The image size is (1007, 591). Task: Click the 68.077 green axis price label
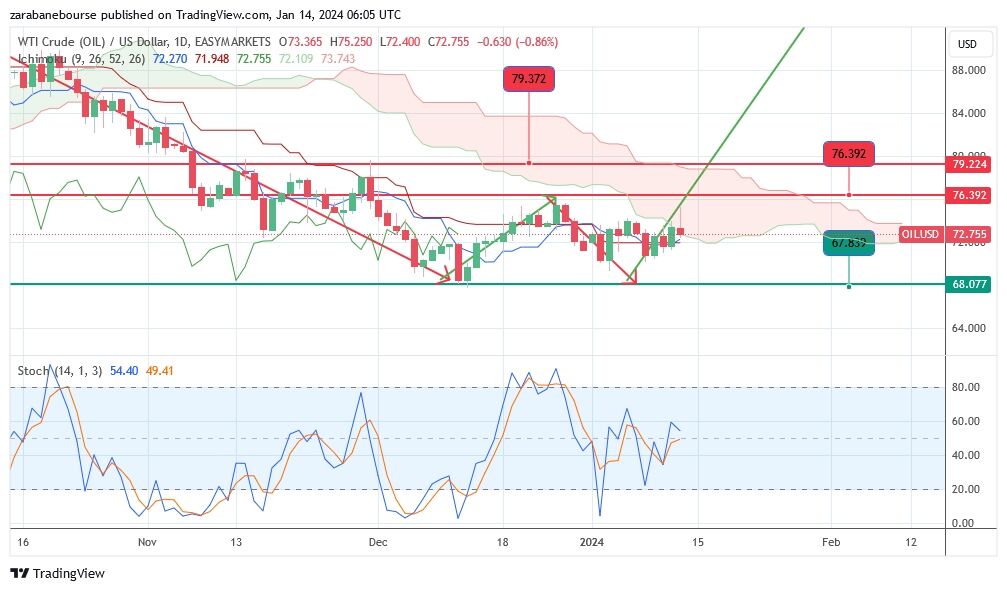point(970,284)
